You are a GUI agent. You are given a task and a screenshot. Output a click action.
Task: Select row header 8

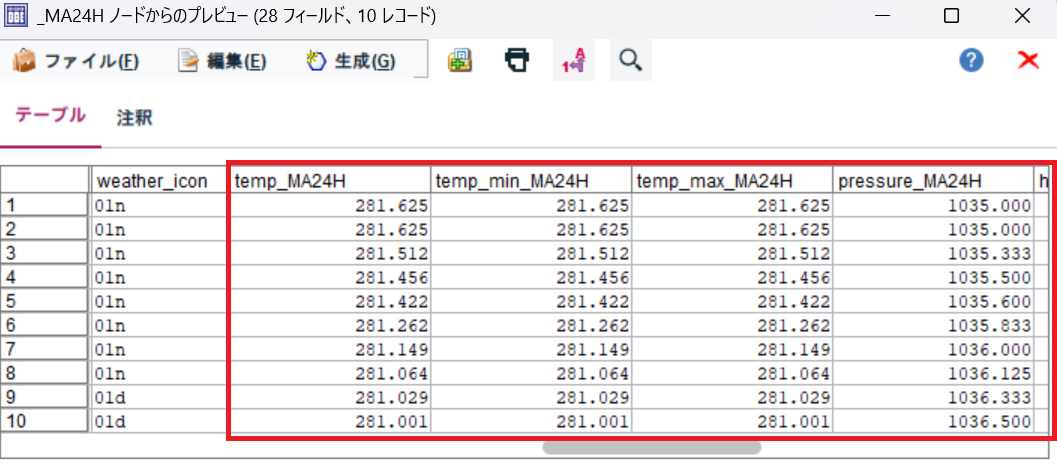[x=44, y=374]
